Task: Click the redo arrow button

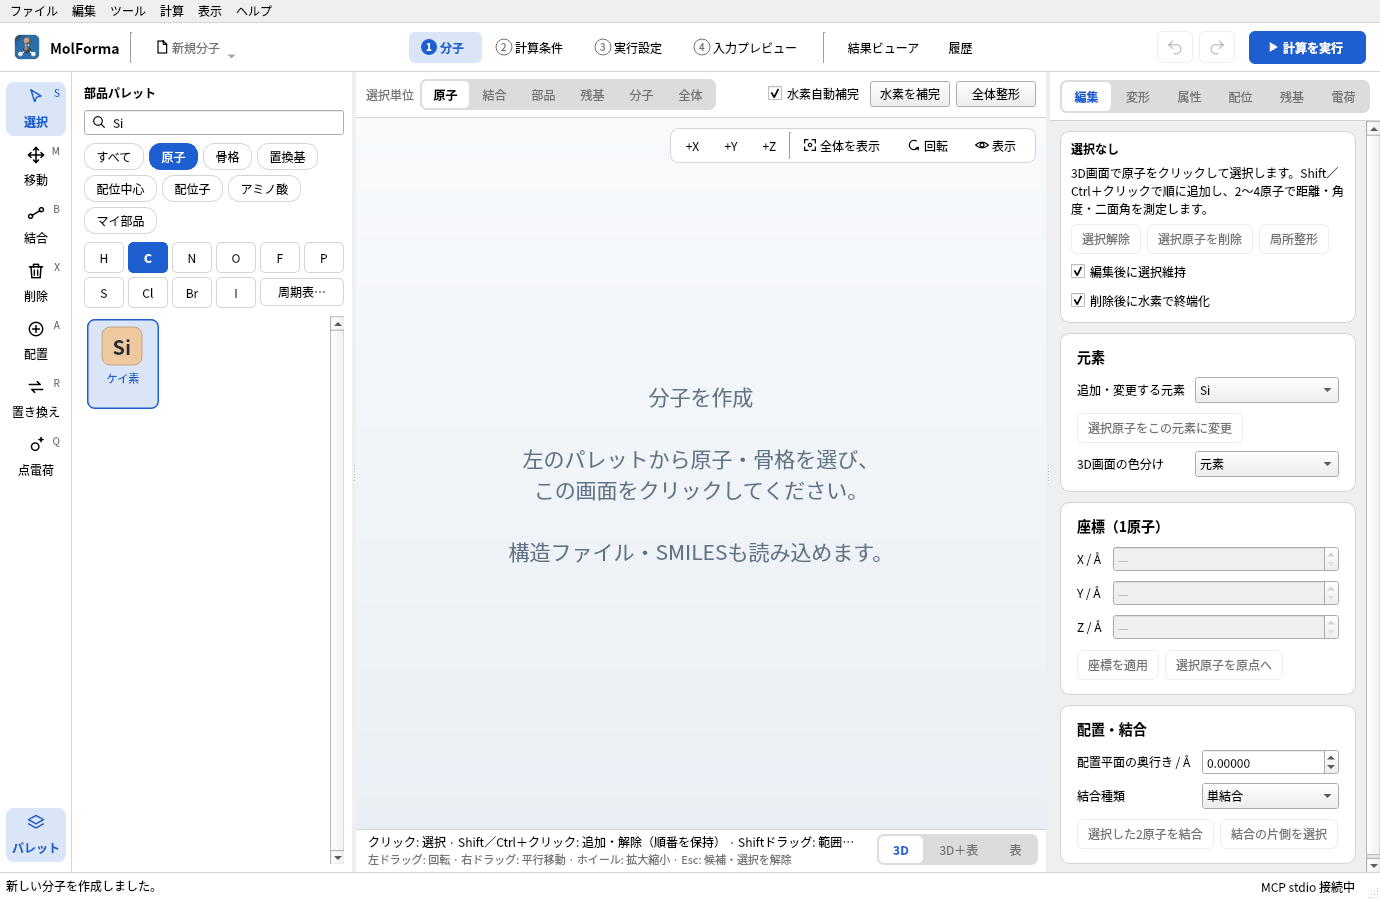Action: (x=1217, y=47)
